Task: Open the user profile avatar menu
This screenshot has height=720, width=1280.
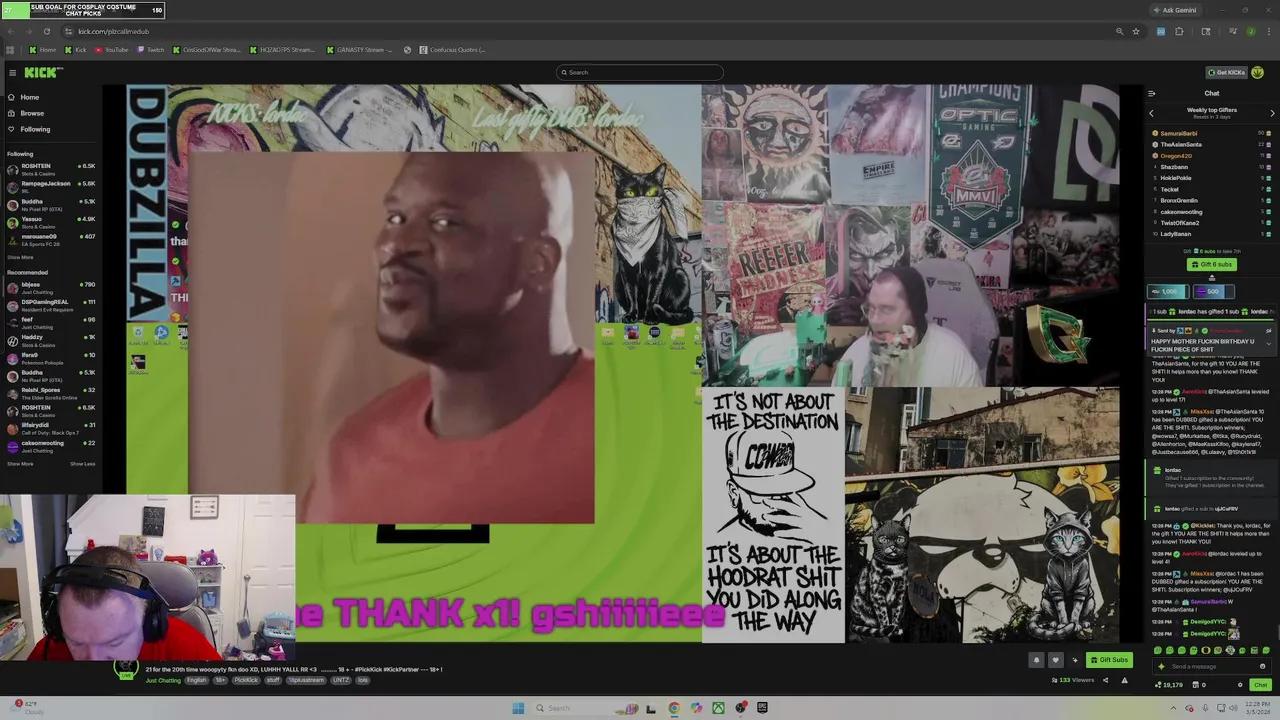Action: pyautogui.click(x=1257, y=72)
